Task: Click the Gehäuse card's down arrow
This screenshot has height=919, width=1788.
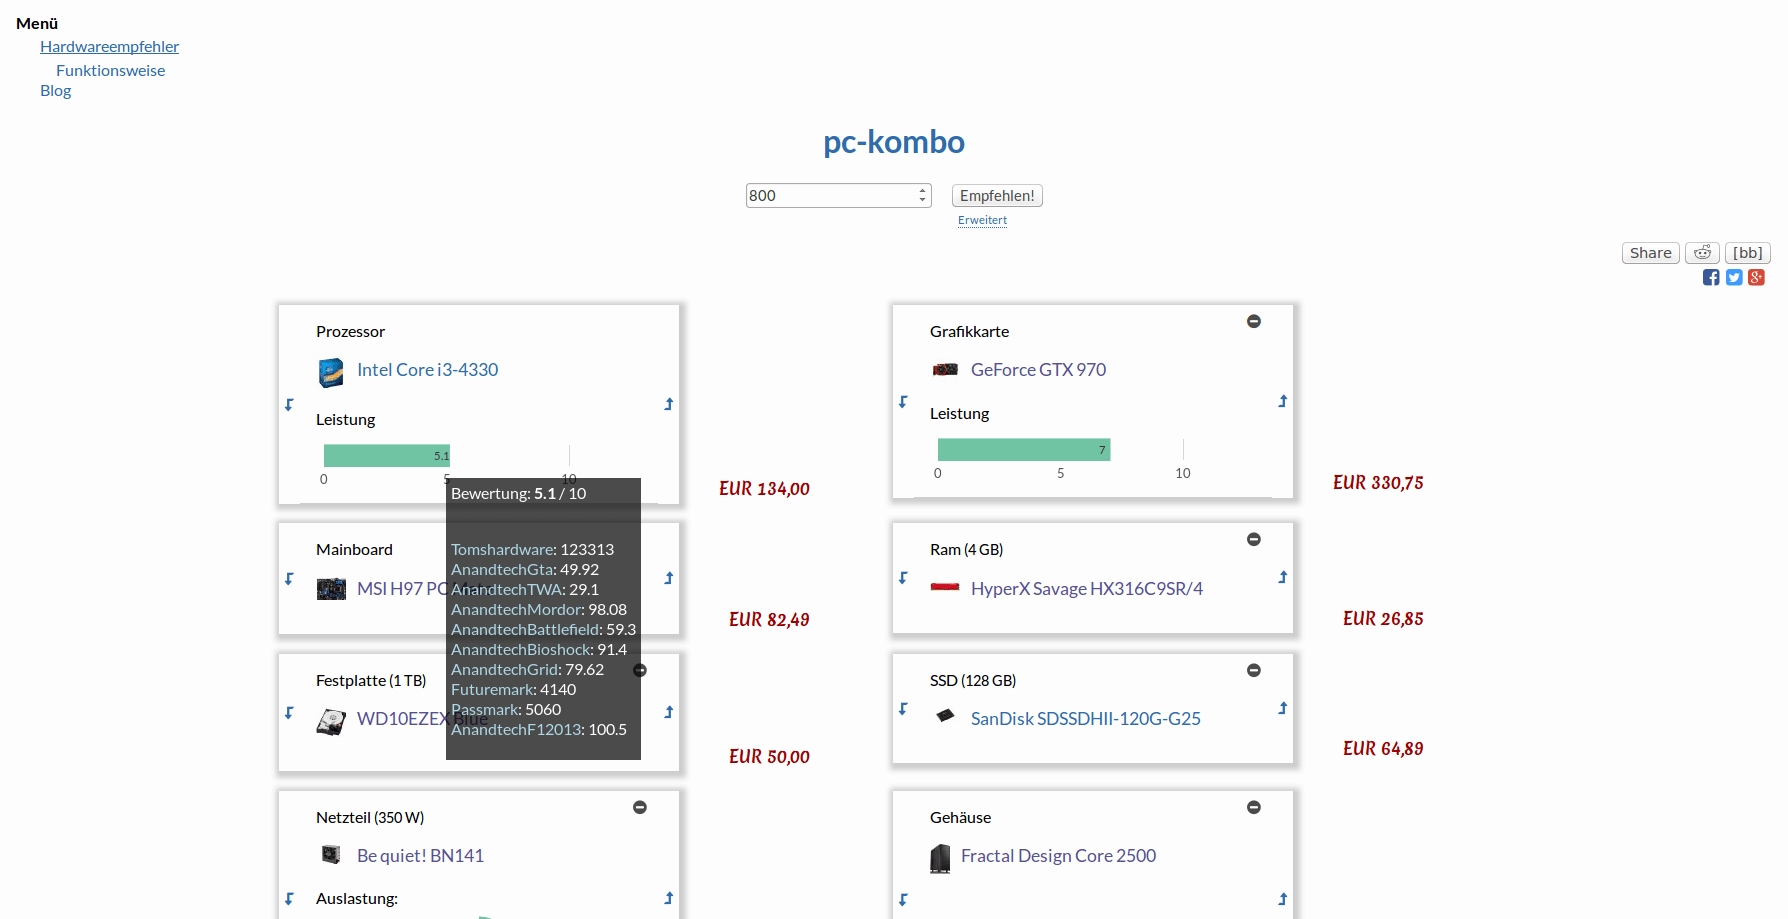Action: coord(903,900)
